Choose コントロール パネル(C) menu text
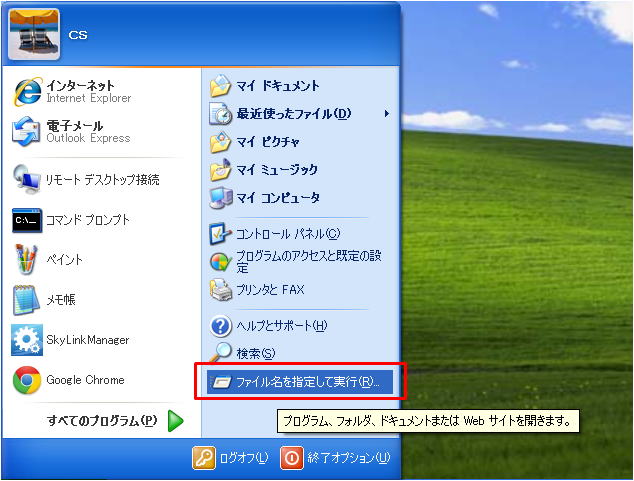This screenshot has height=481, width=634. [288, 234]
